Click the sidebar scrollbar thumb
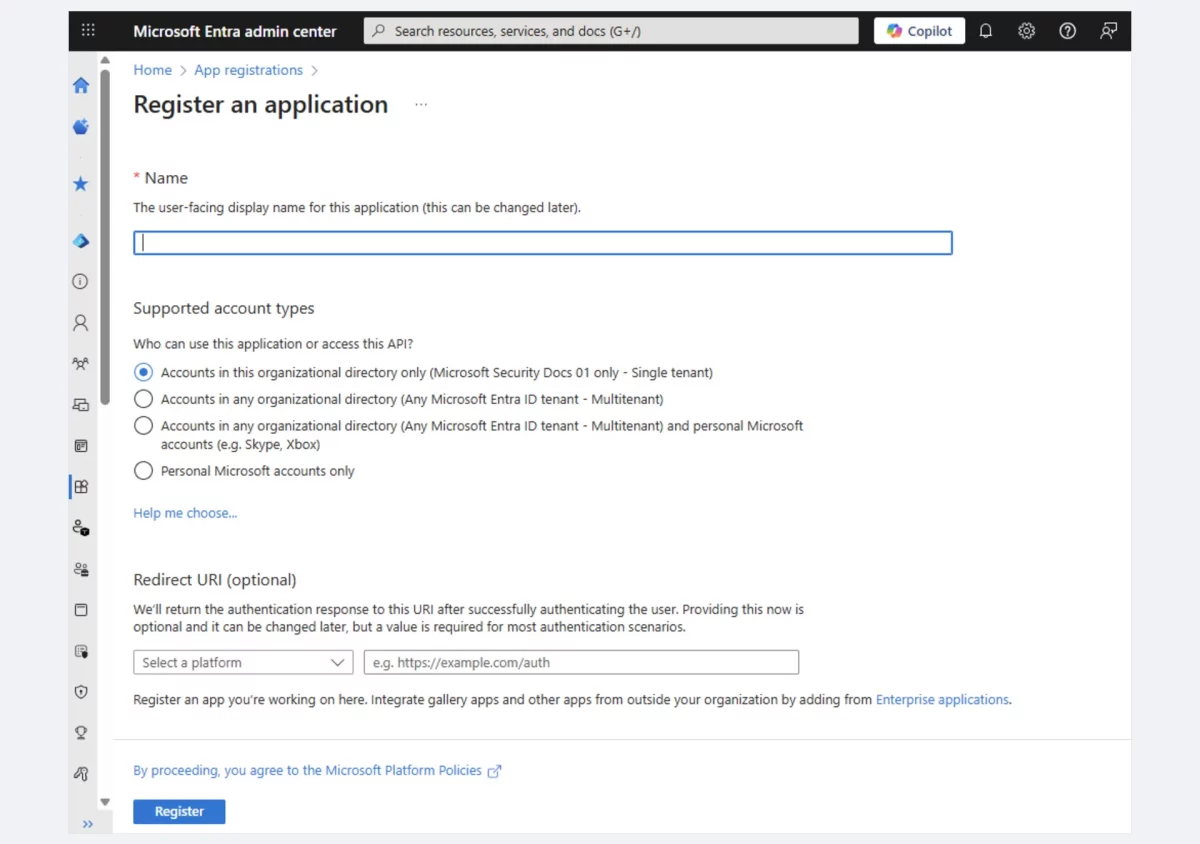 click(x=105, y=238)
